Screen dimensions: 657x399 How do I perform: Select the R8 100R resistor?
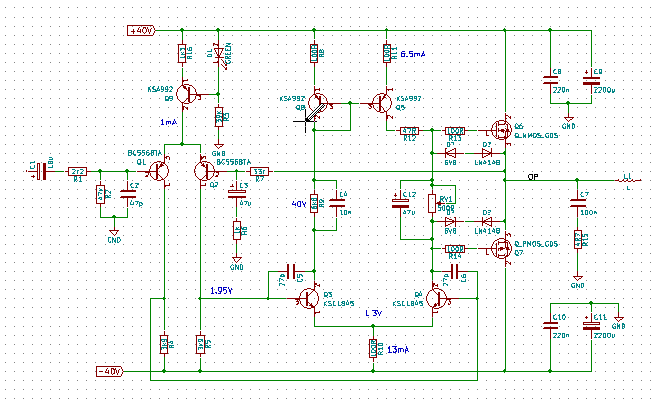coord(314,53)
